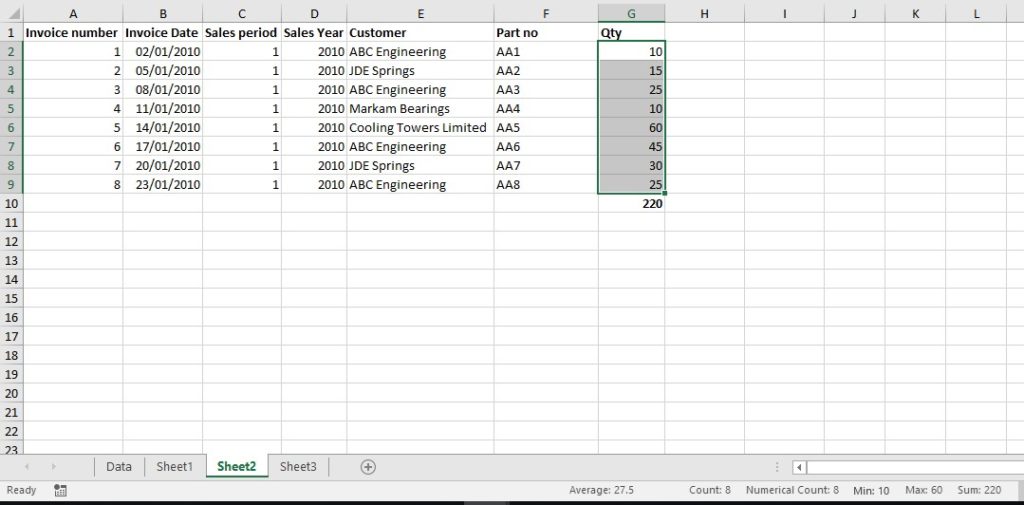Select row 15 header
Image resolution: width=1024 pixels, height=505 pixels.
coord(11,298)
